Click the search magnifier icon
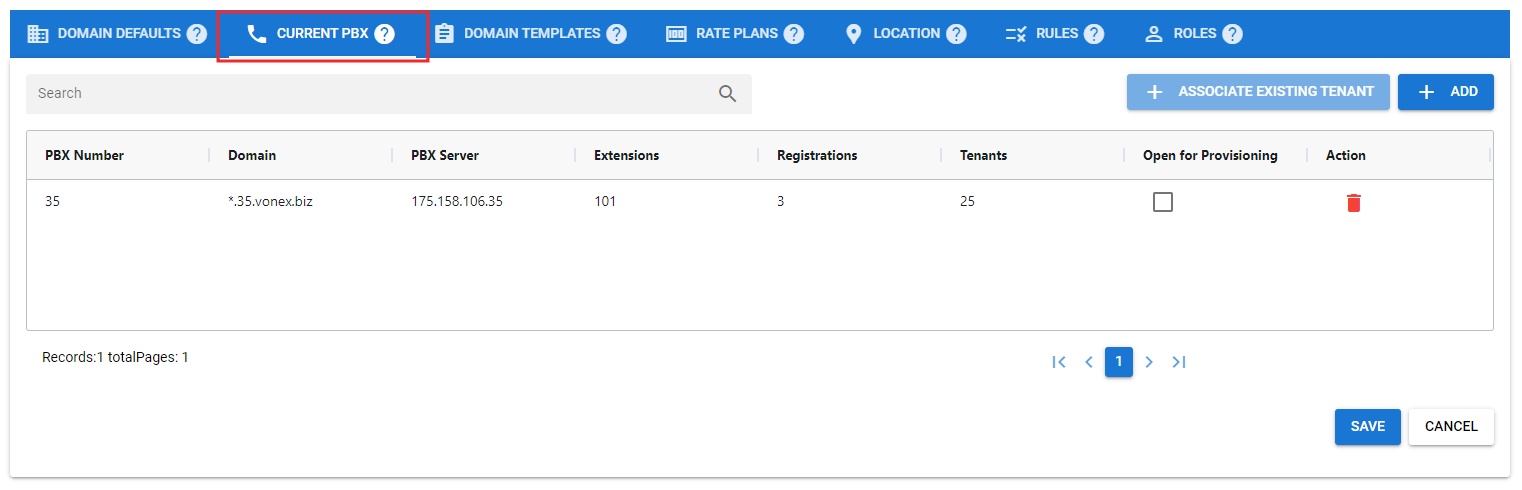Viewport: 1522px width, 490px height. point(727,94)
